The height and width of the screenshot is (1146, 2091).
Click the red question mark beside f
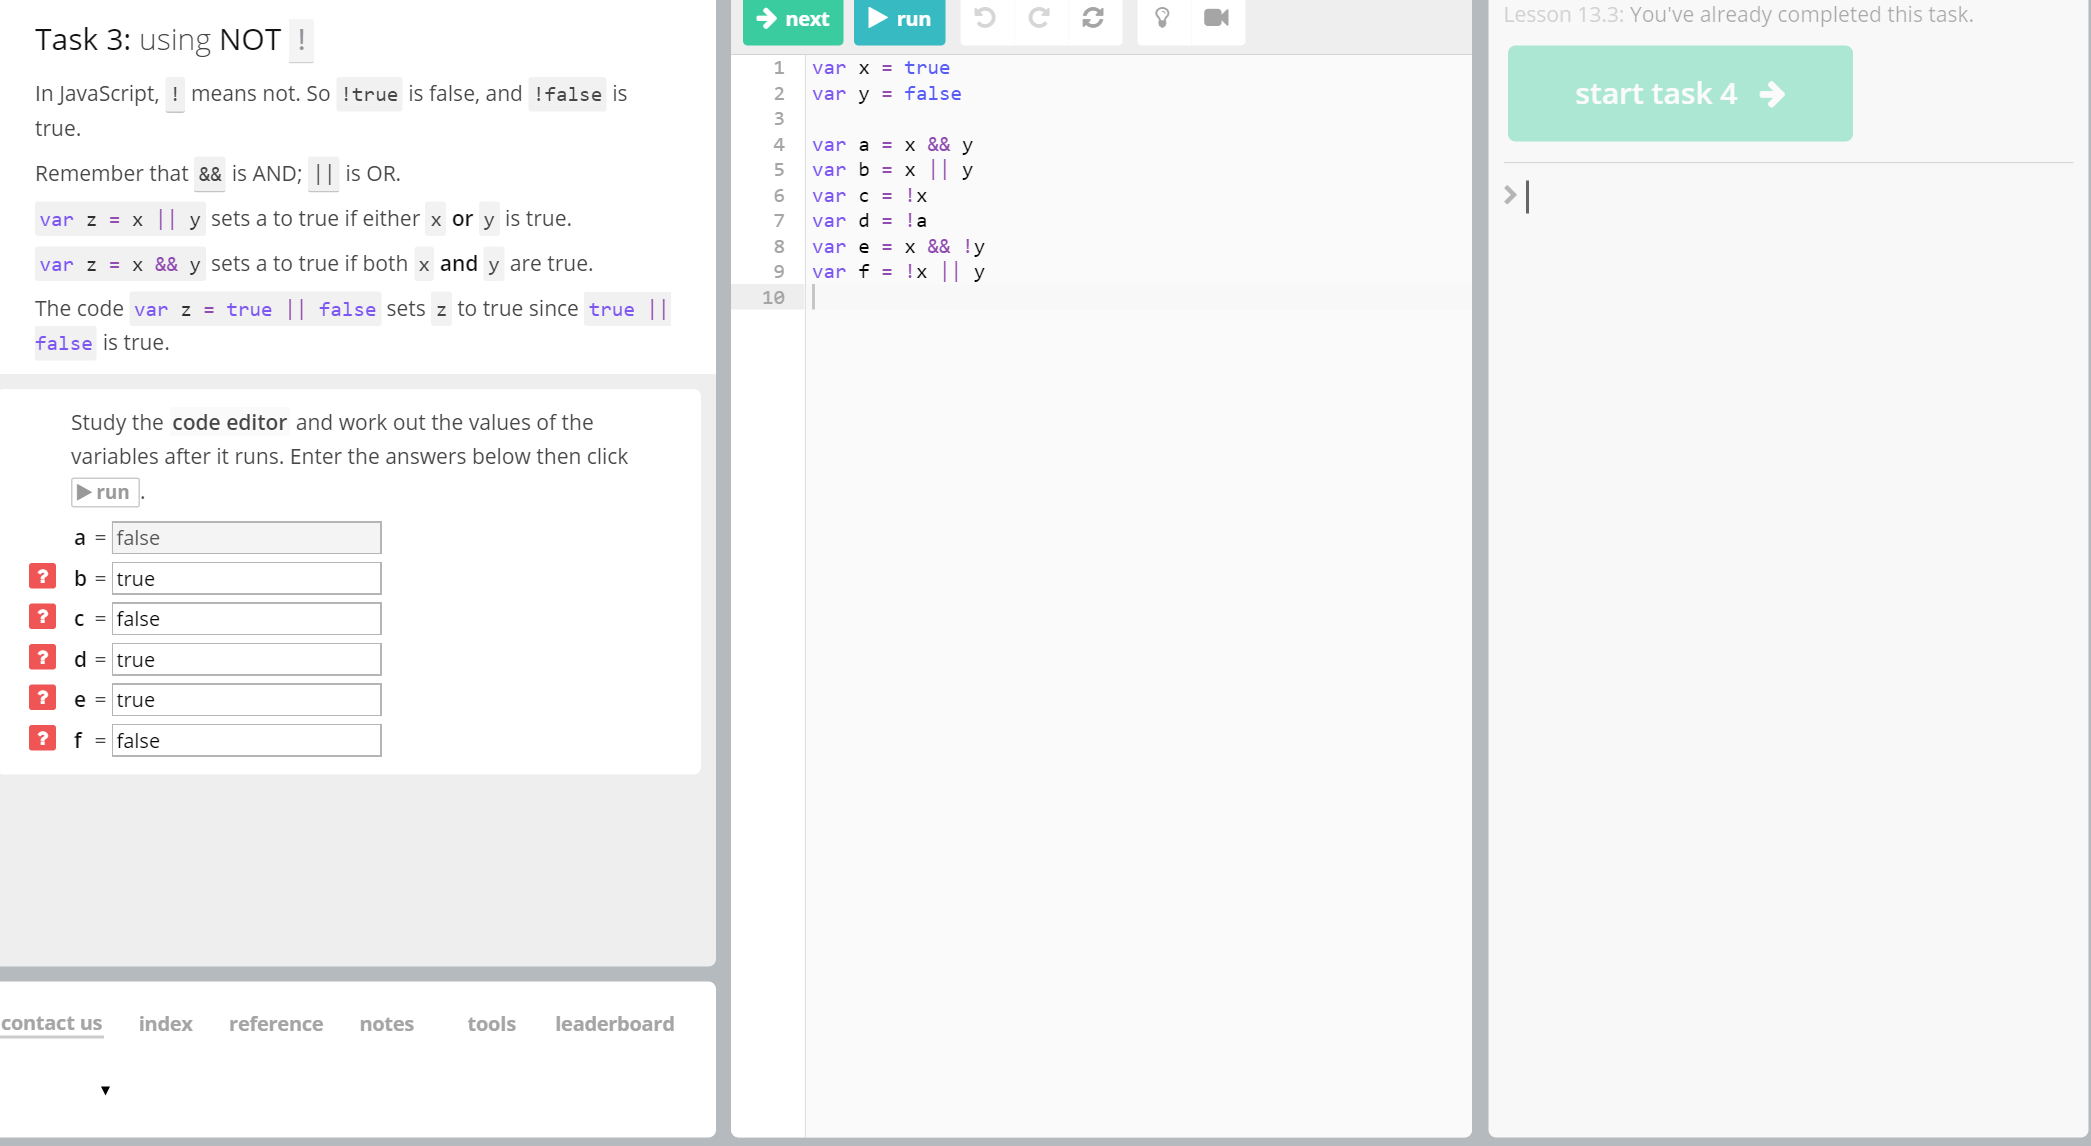tap(42, 739)
